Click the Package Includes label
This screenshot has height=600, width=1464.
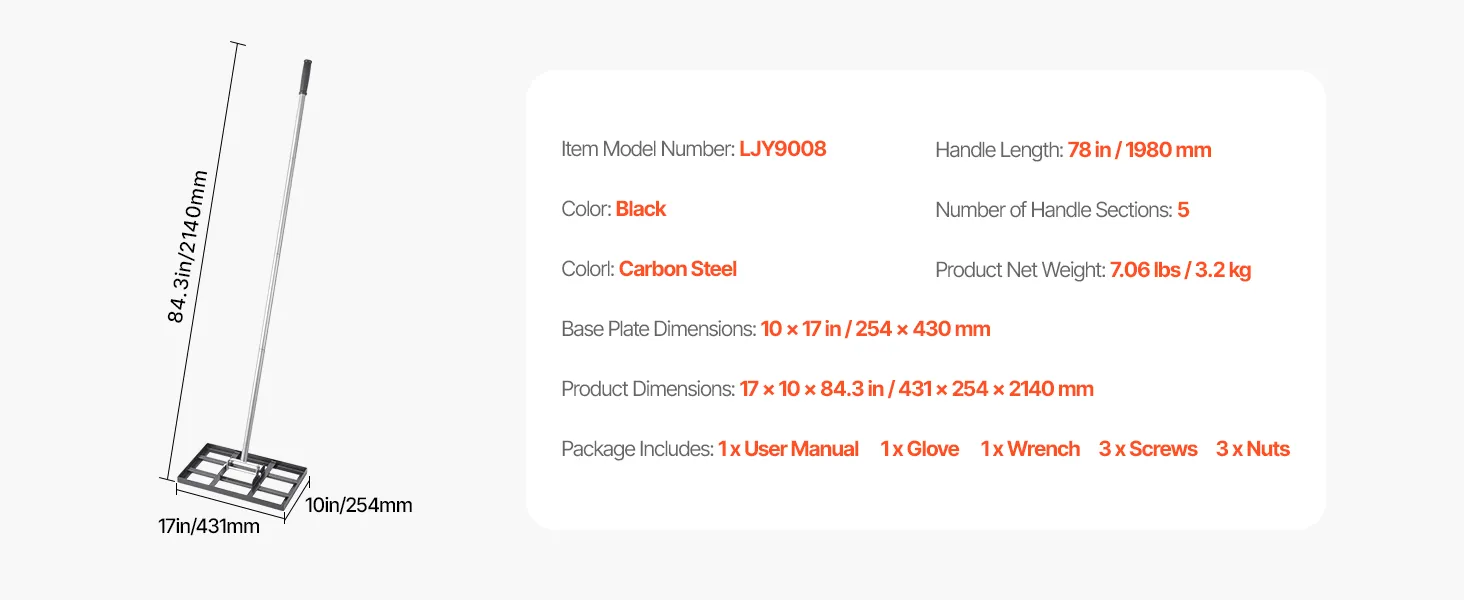tap(638, 449)
